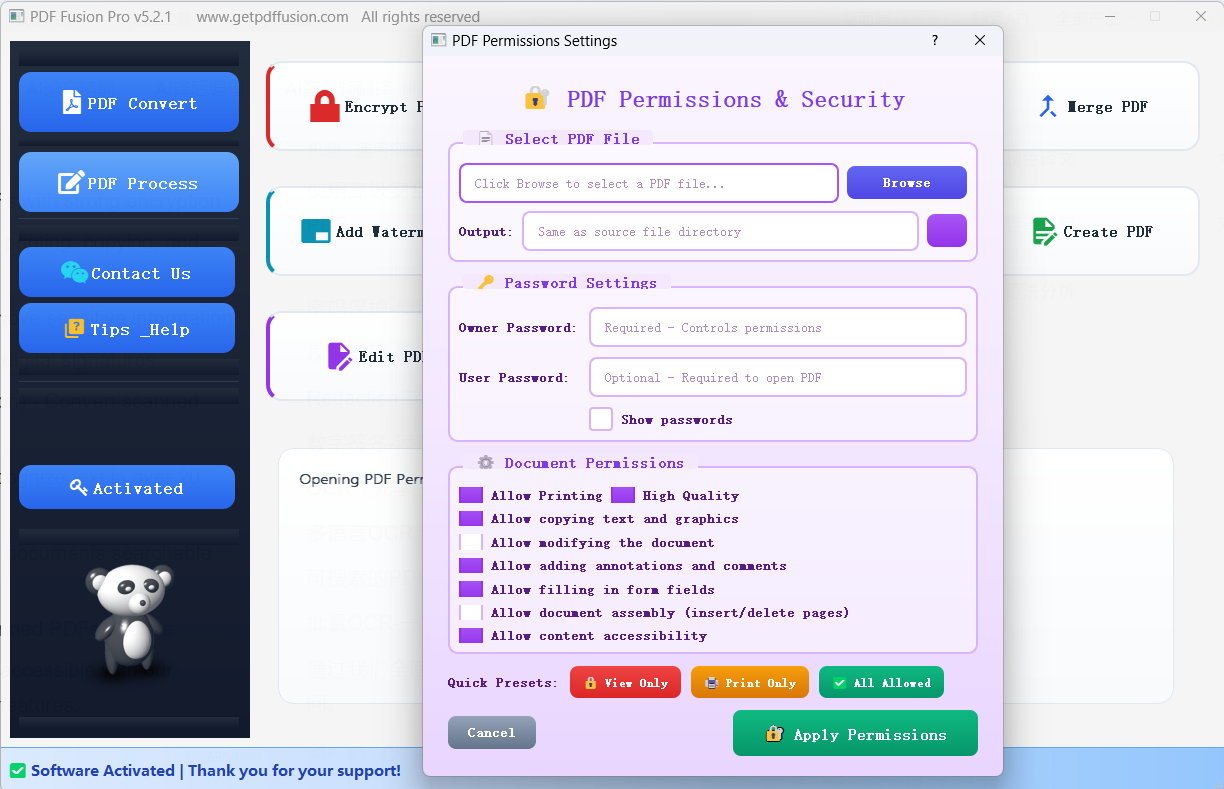Screen dimensions: 1224x789
Task: Click the Browse button
Action: point(906,183)
